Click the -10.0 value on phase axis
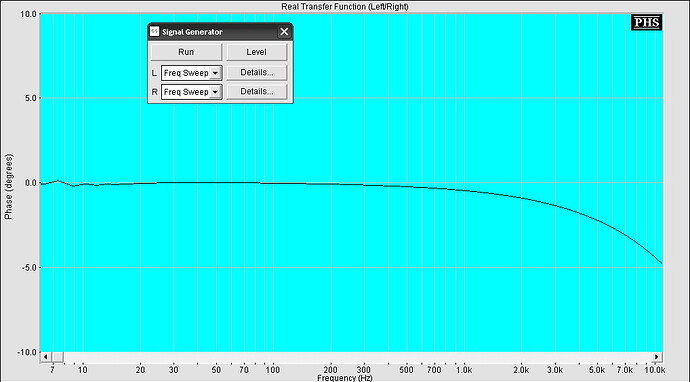 coord(26,353)
